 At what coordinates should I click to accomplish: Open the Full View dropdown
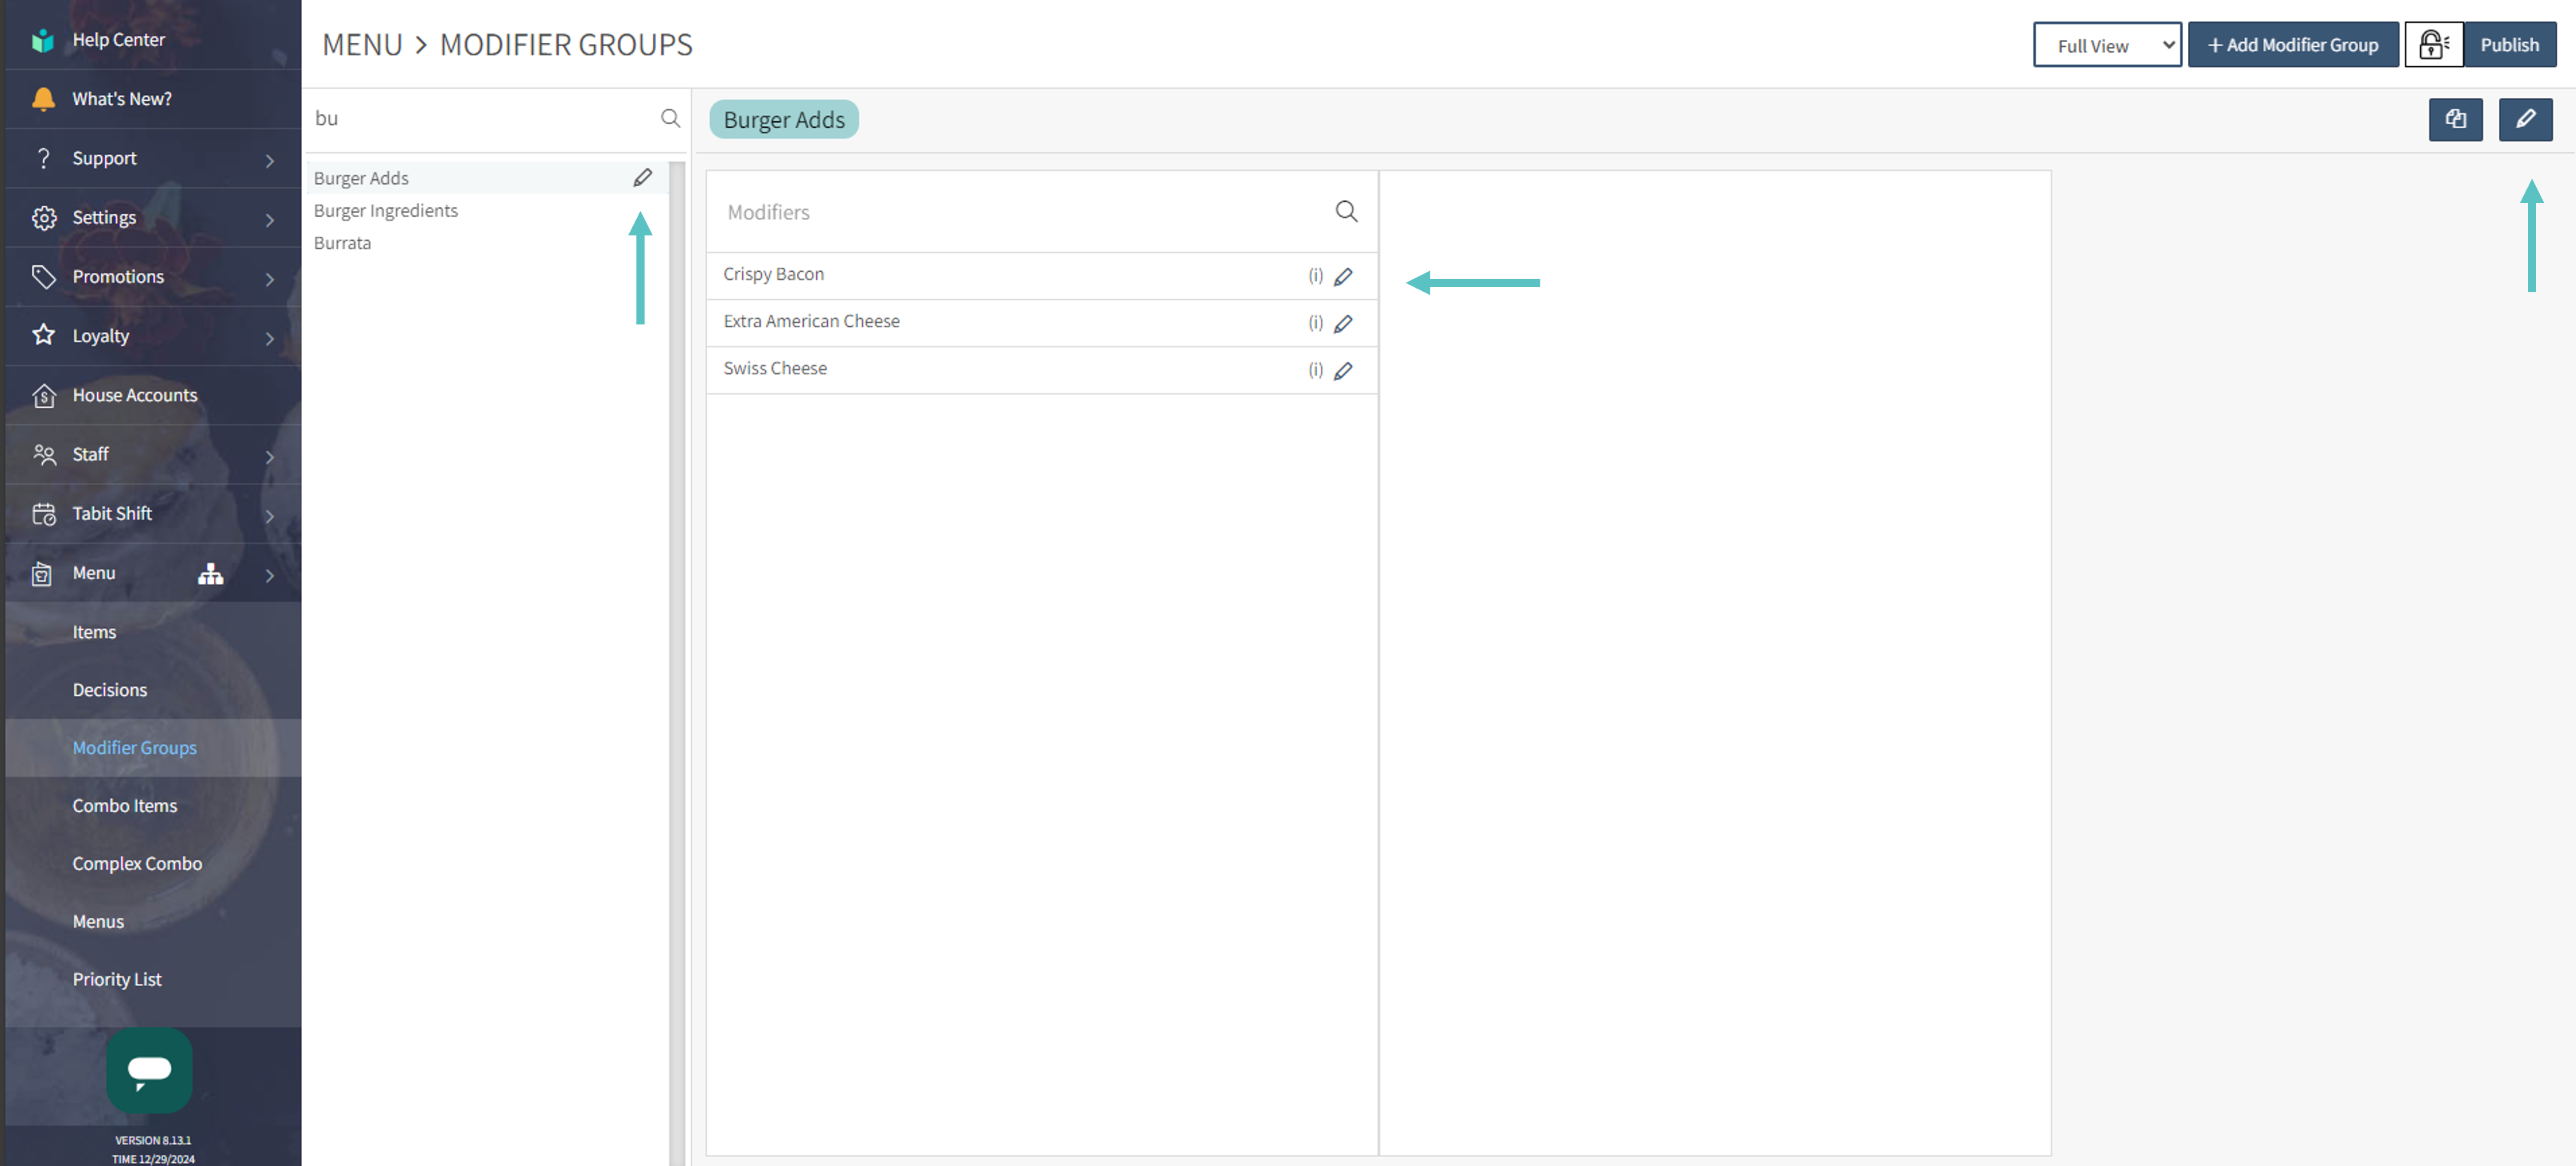[x=2106, y=45]
